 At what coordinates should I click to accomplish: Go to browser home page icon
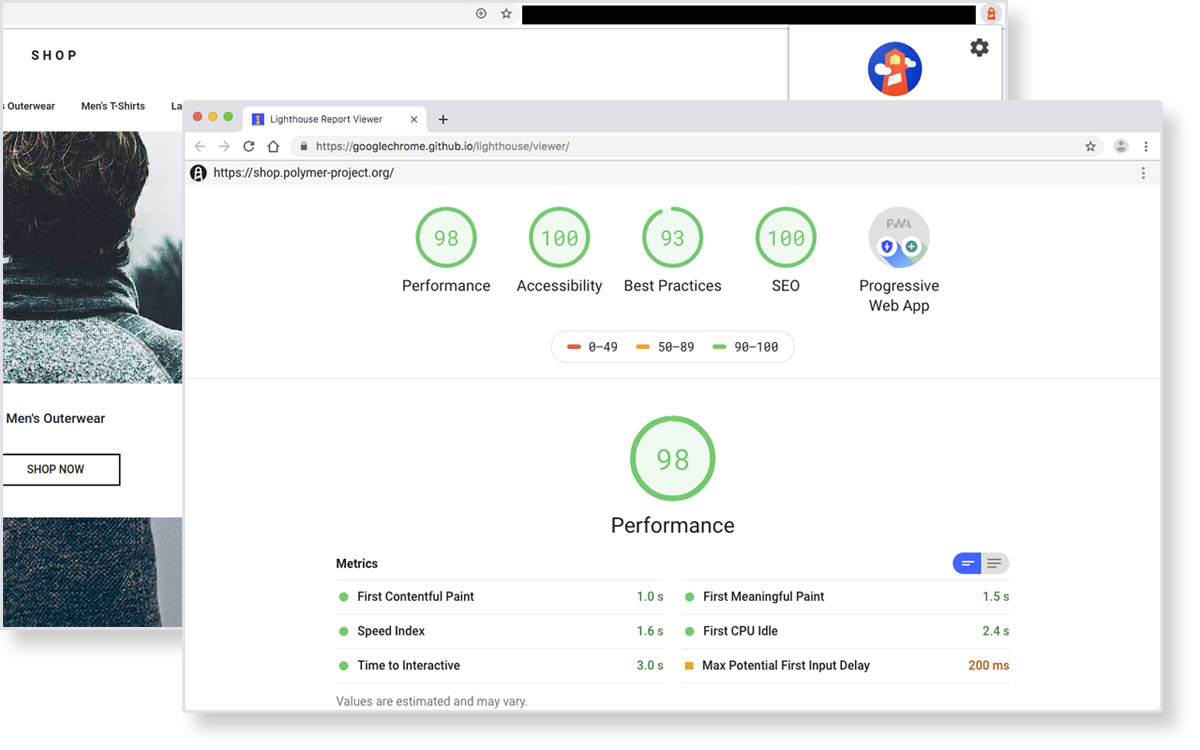click(273, 146)
